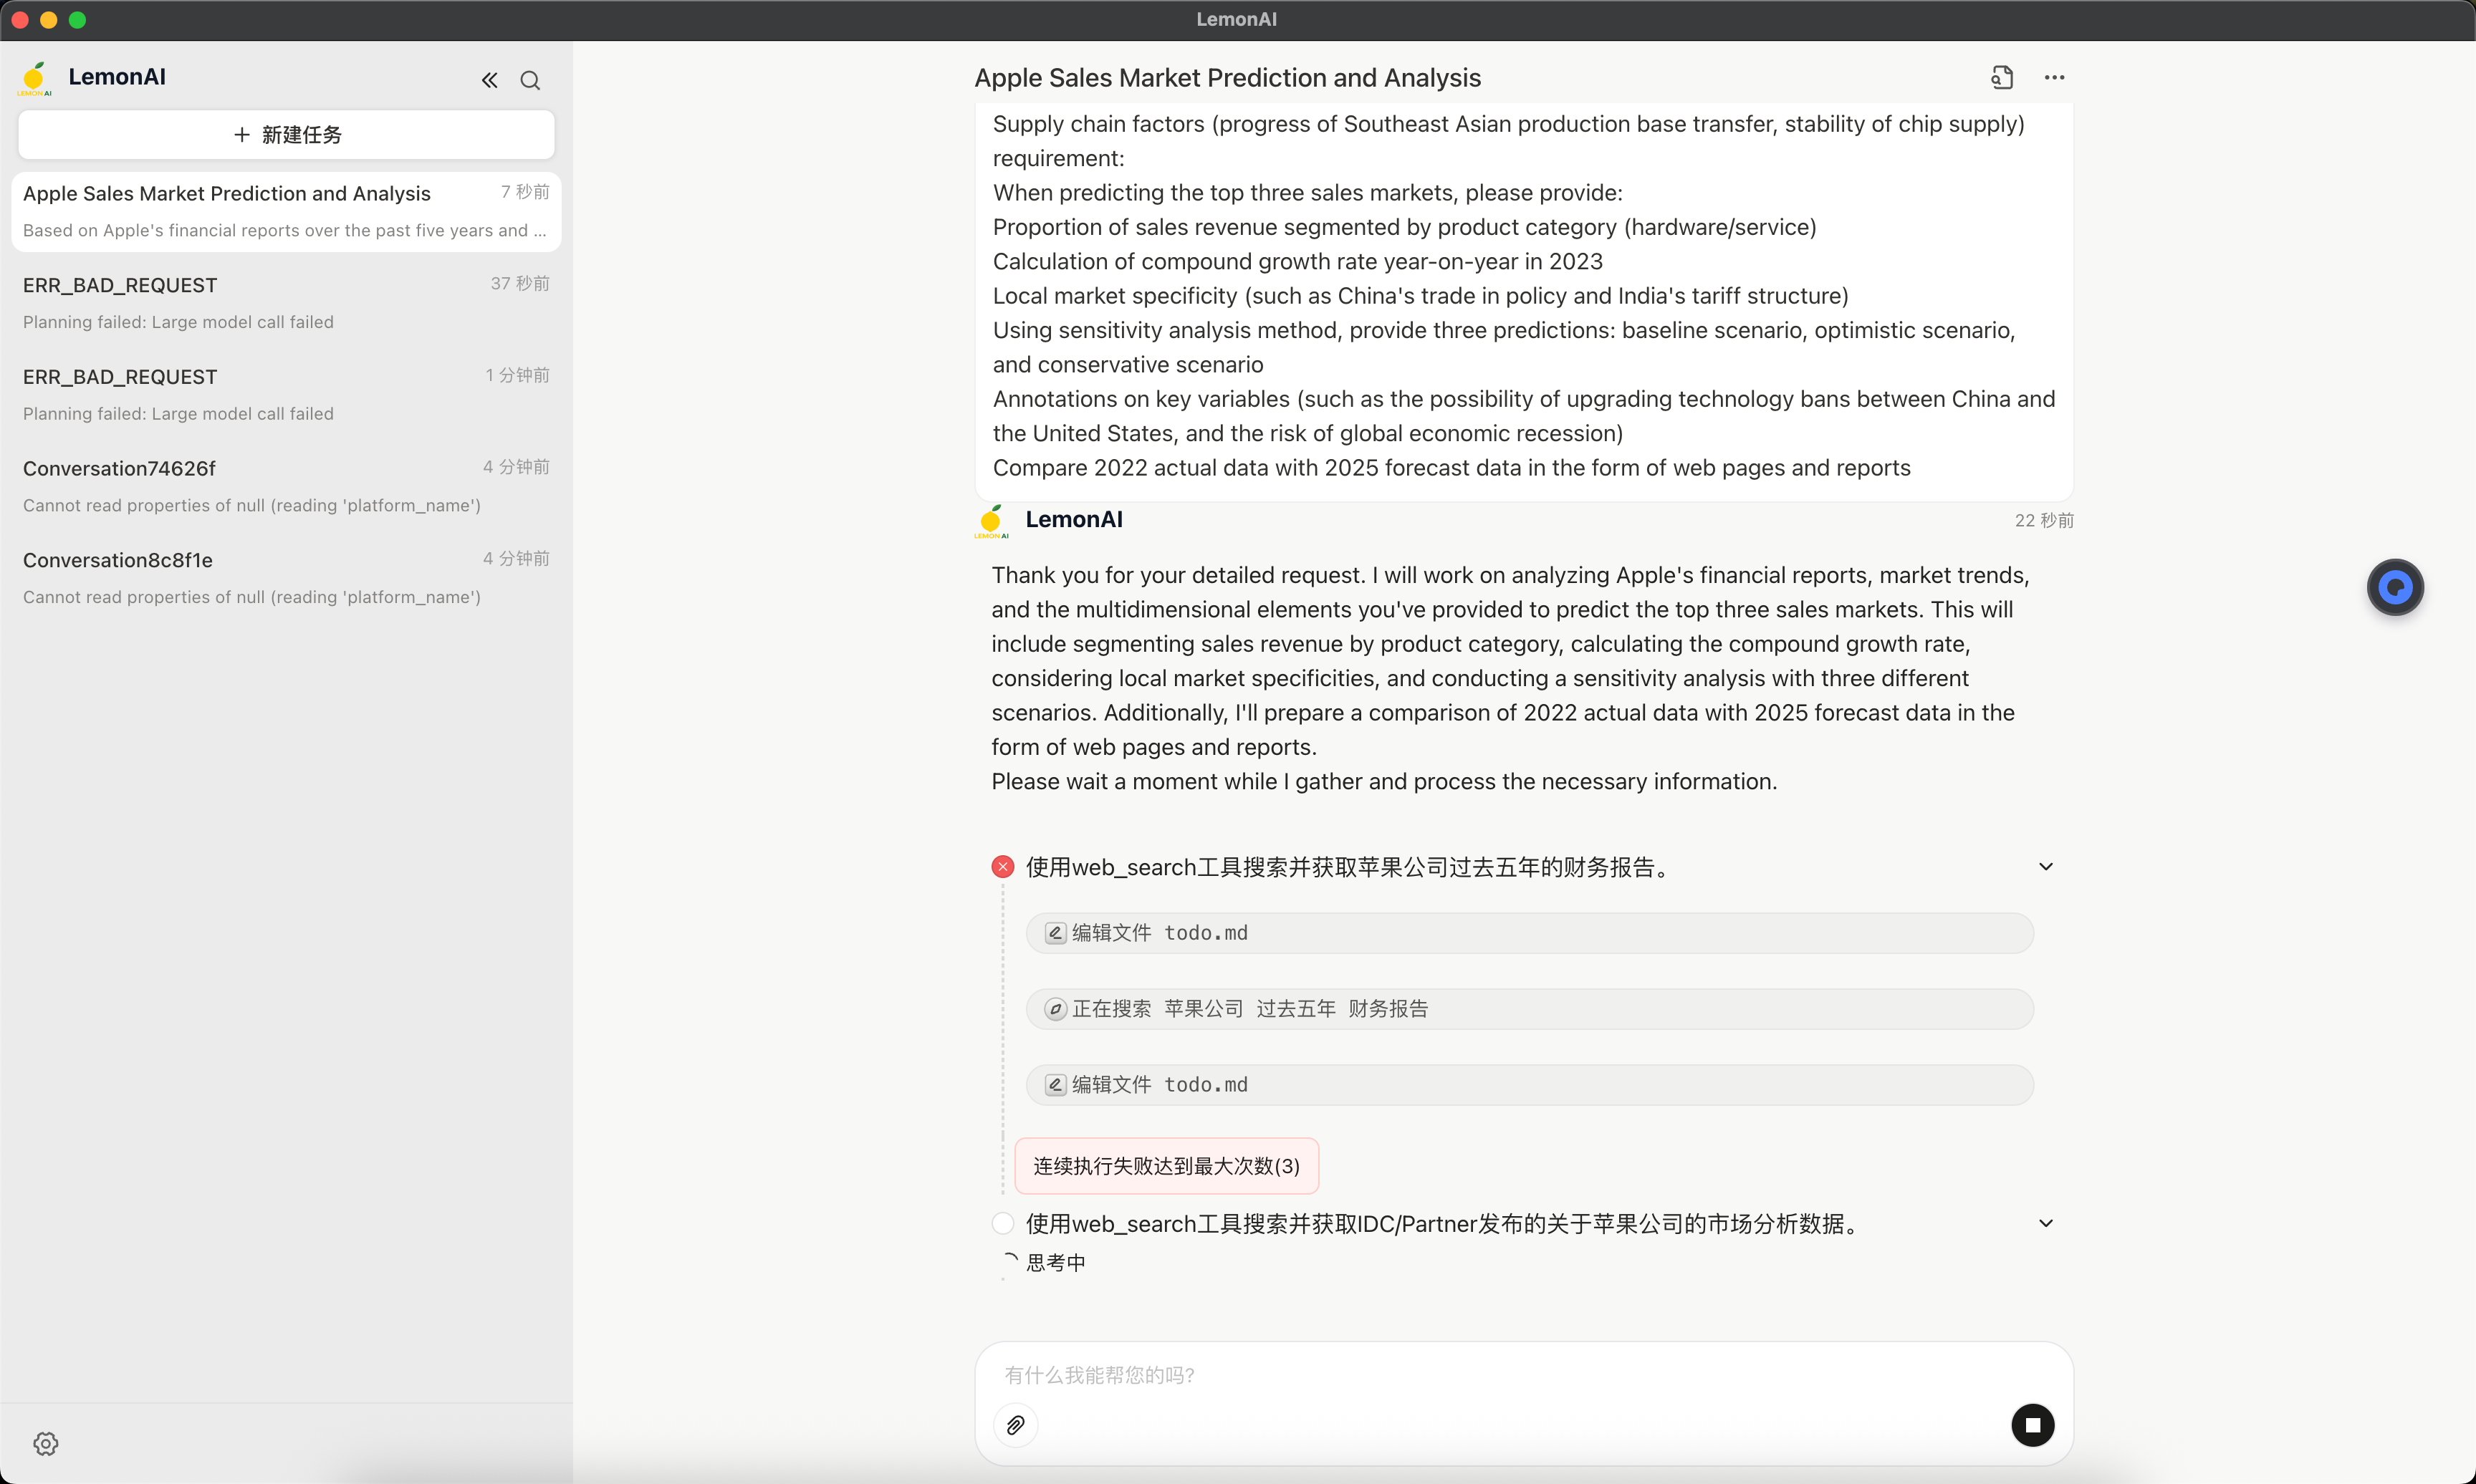Click the blue floating assistant icon

[2394, 587]
